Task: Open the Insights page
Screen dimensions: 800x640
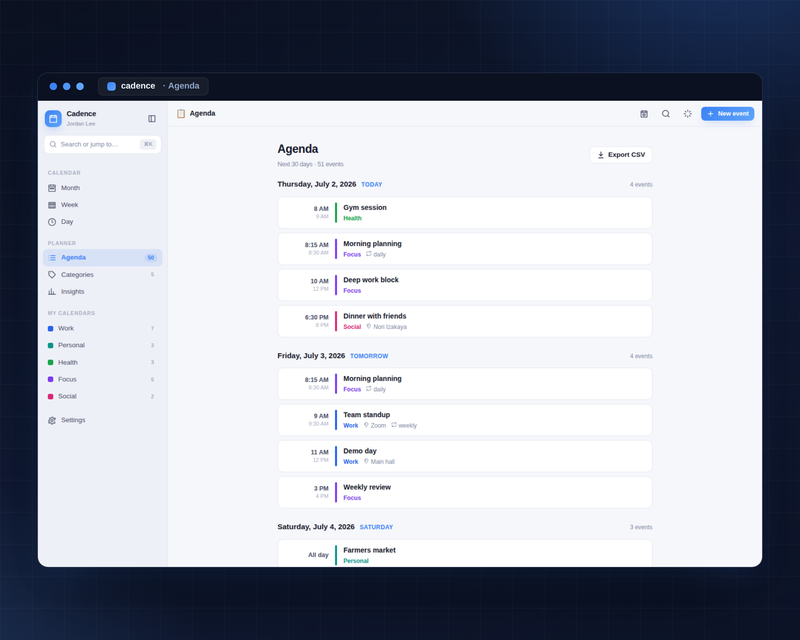Action: (x=103, y=291)
